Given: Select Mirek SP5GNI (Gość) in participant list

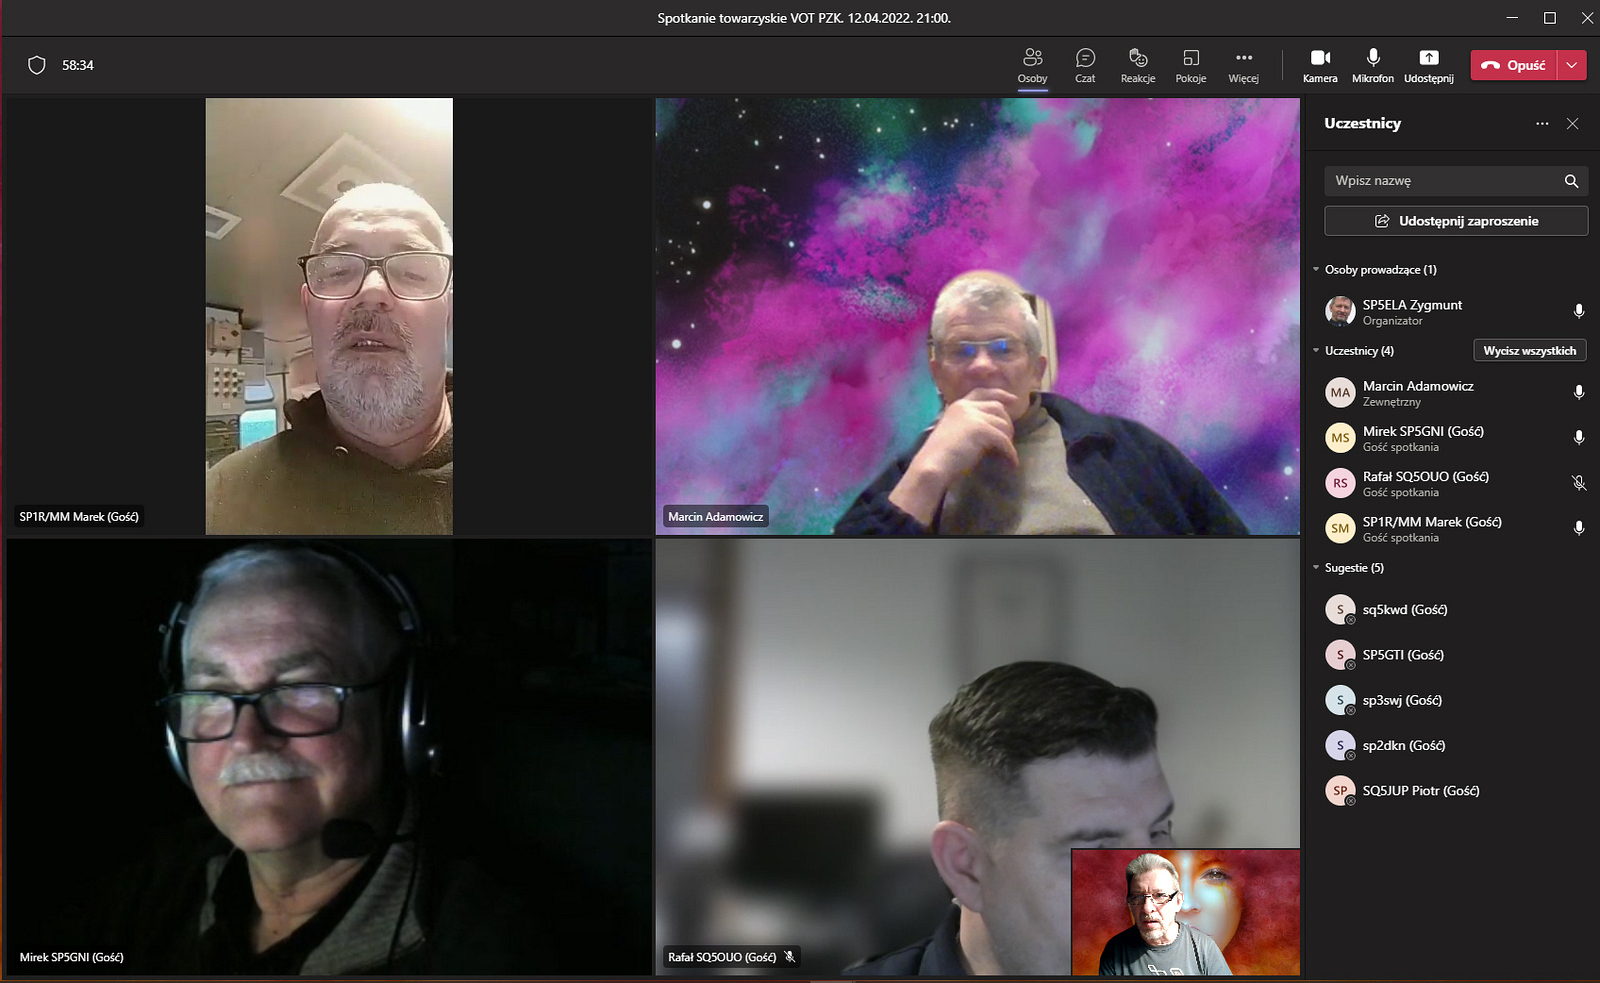Looking at the screenshot, I should pos(1423,431).
